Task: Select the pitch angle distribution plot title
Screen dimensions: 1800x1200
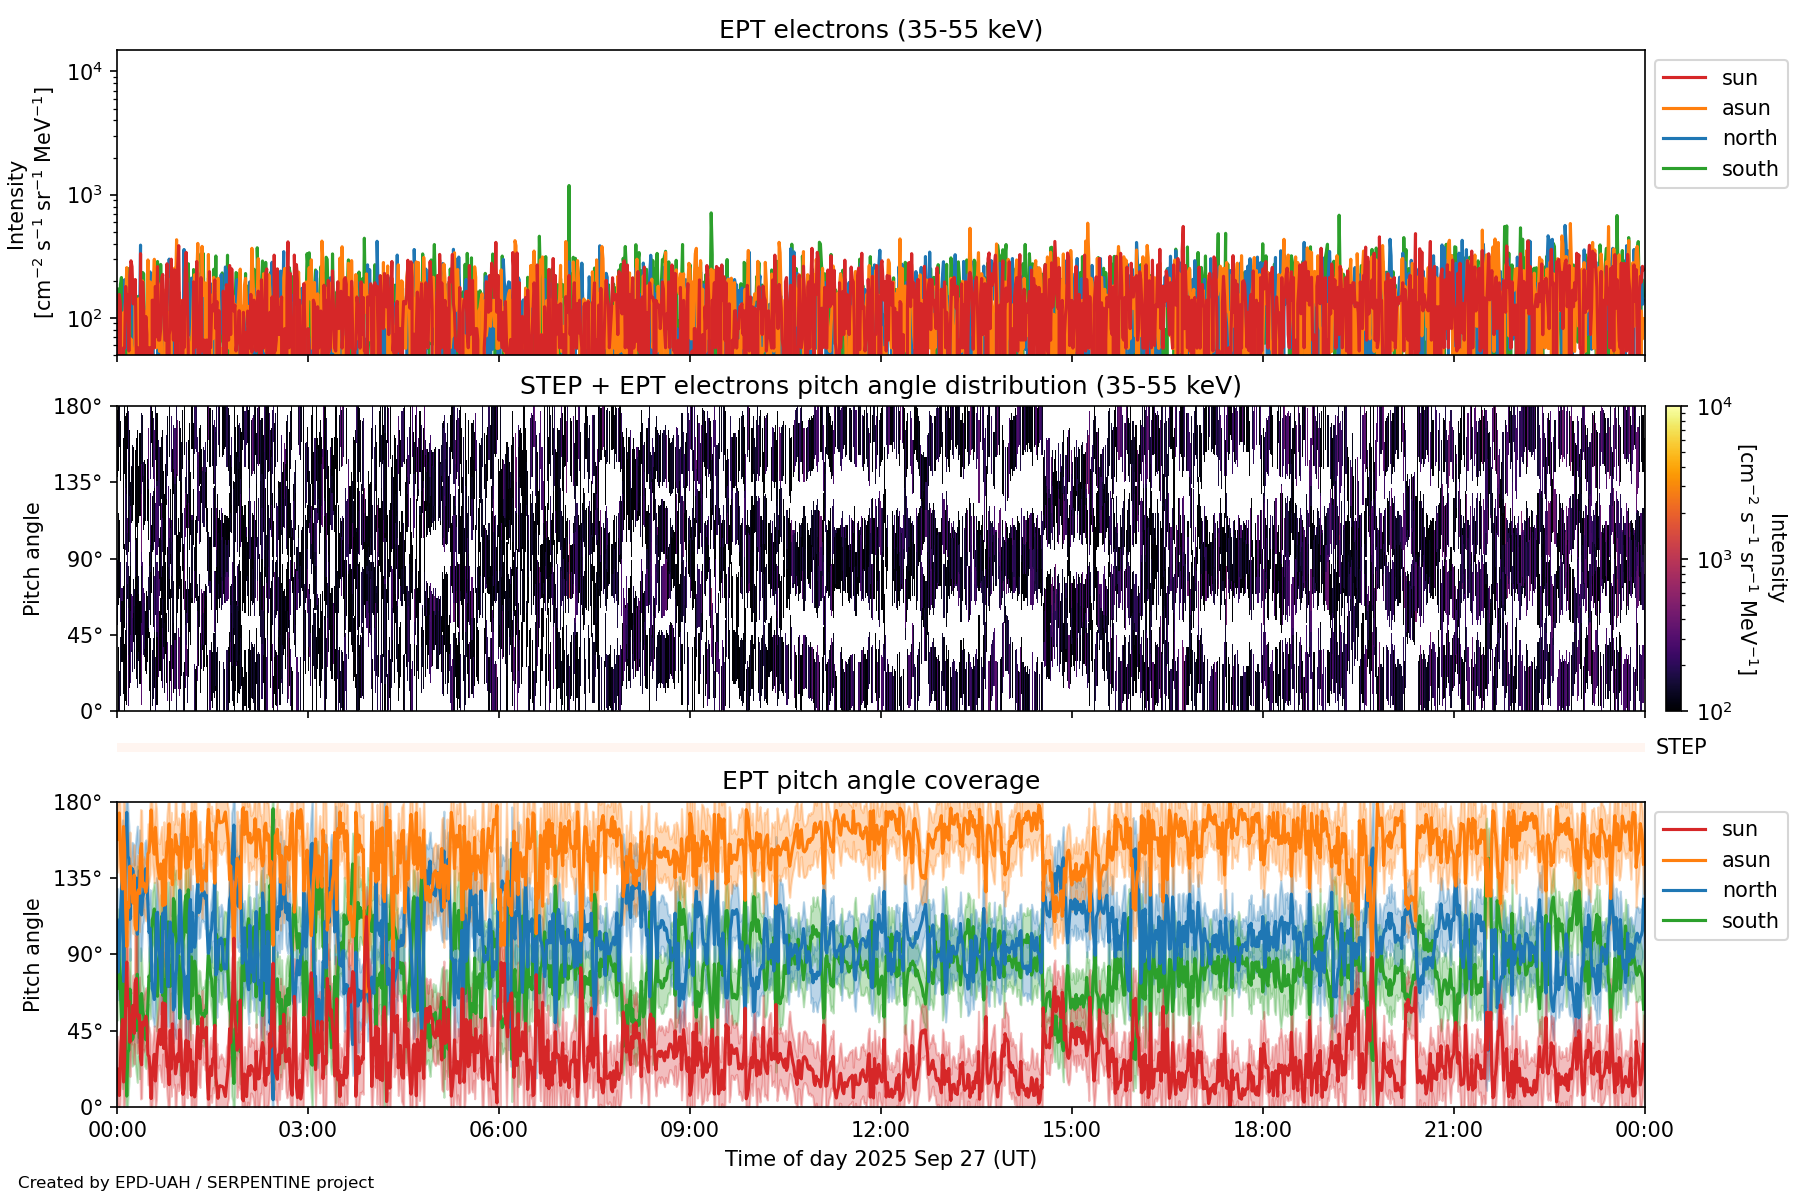Action: click(880, 386)
